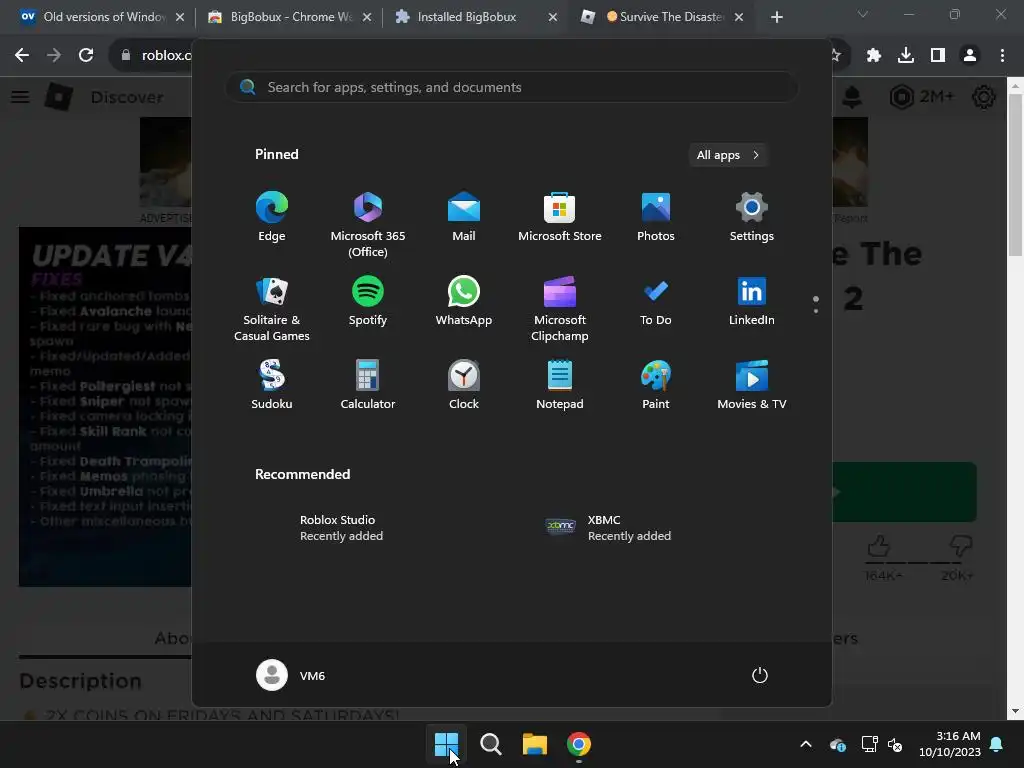Switch to Chrome on the taskbar
Viewport: 1024px width, 768px height.
click(x=579, y=744)
